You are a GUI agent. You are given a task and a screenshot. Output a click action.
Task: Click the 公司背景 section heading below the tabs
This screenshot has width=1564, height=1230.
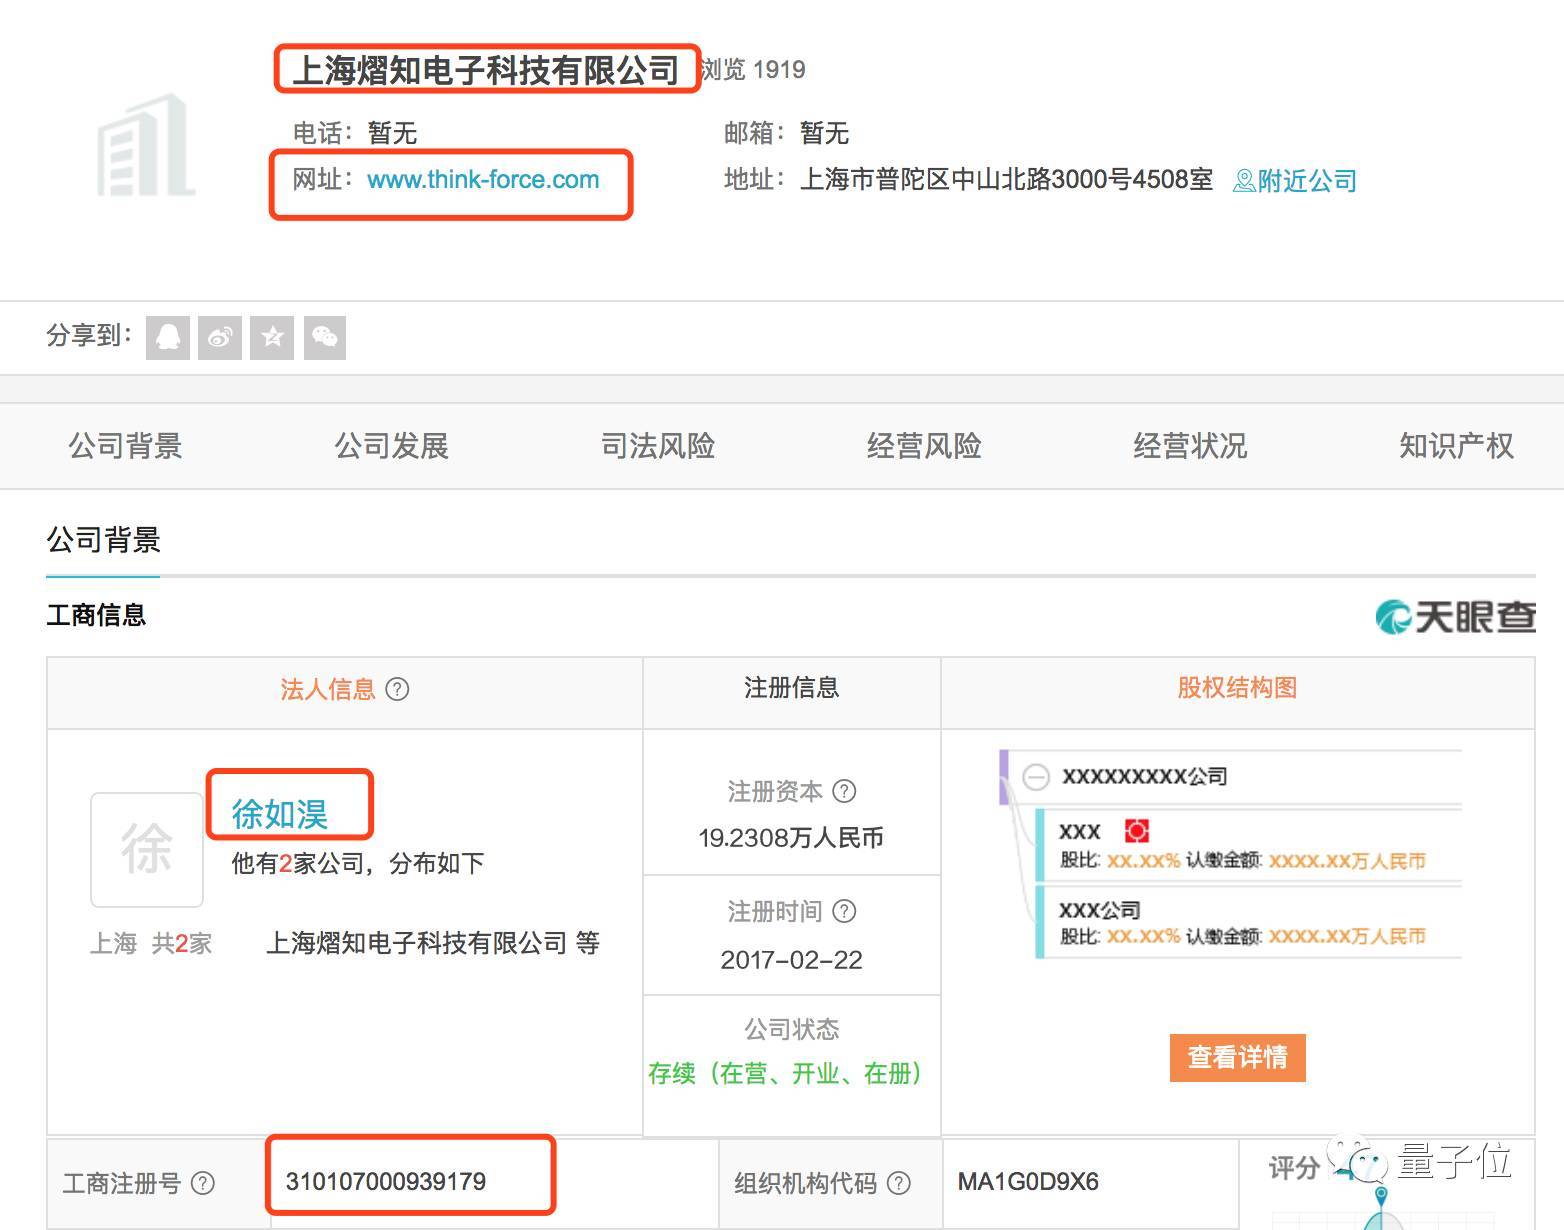(x=103, y=540)
